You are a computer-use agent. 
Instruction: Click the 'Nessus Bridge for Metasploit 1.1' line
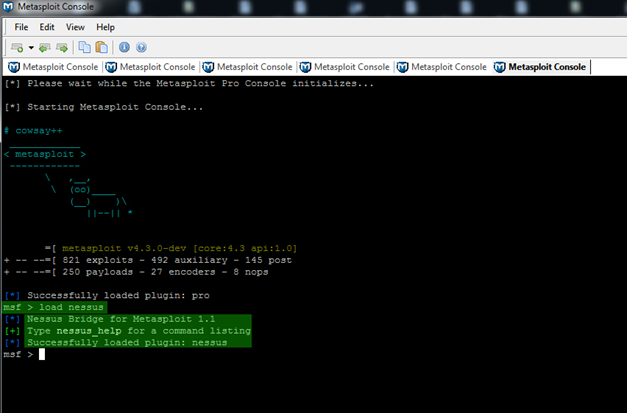(121, 319)
